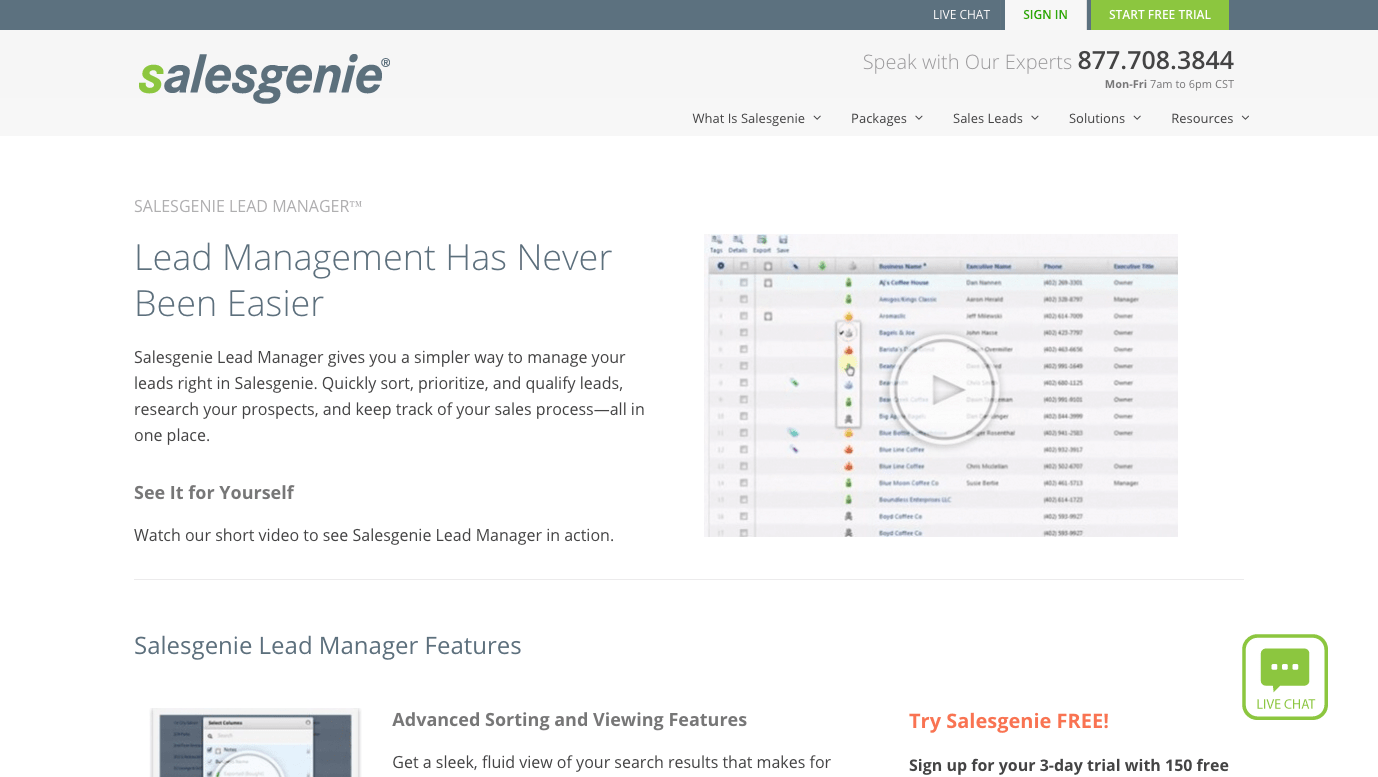The height and width of the screenshot is (777, 1378).
Task: Click the Mon-Fri 7am to 6pm CST hours
Action: (1169, 85)
